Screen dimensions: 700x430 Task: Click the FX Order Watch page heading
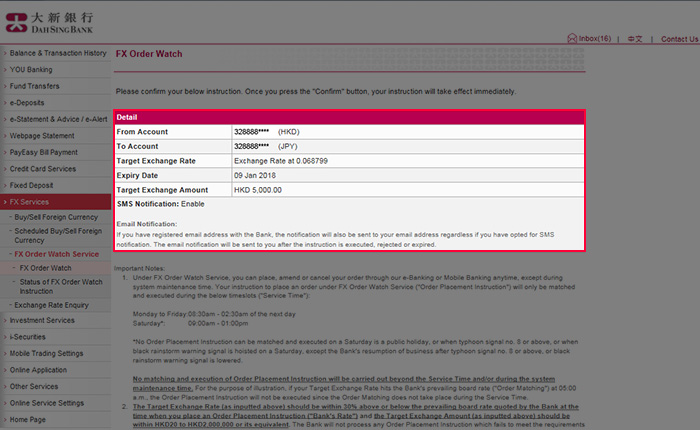coord(149,54)
